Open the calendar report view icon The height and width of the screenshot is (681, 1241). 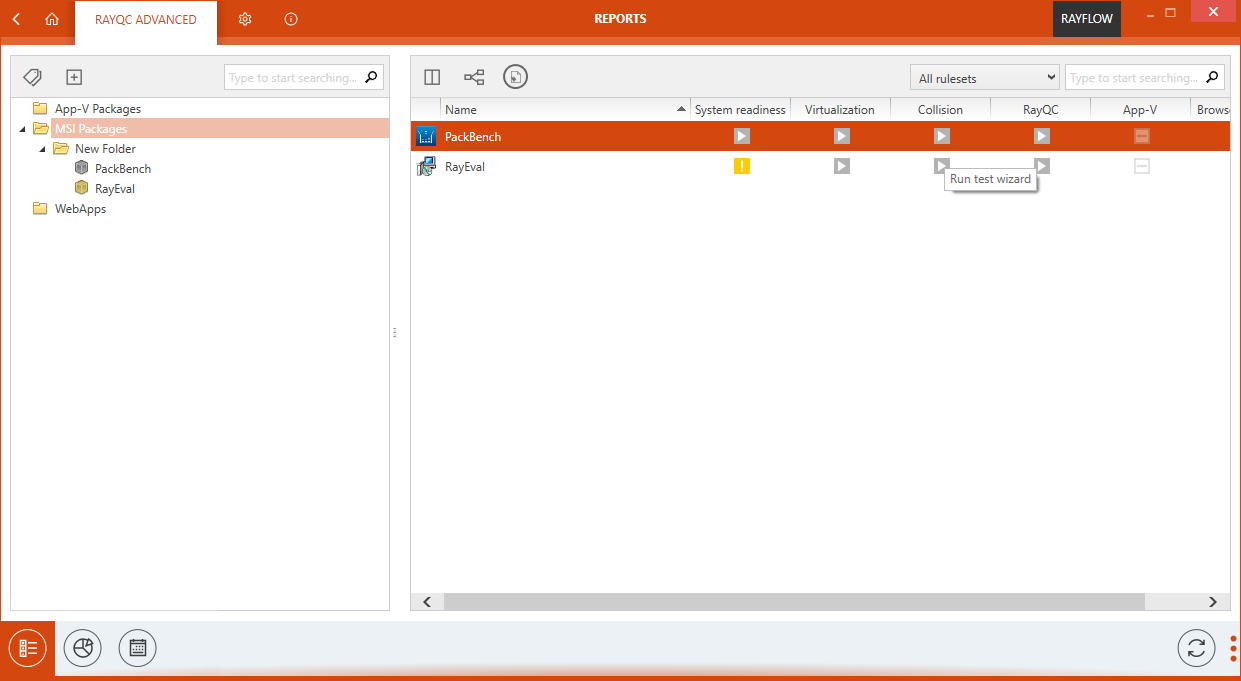tap(137, 648)
